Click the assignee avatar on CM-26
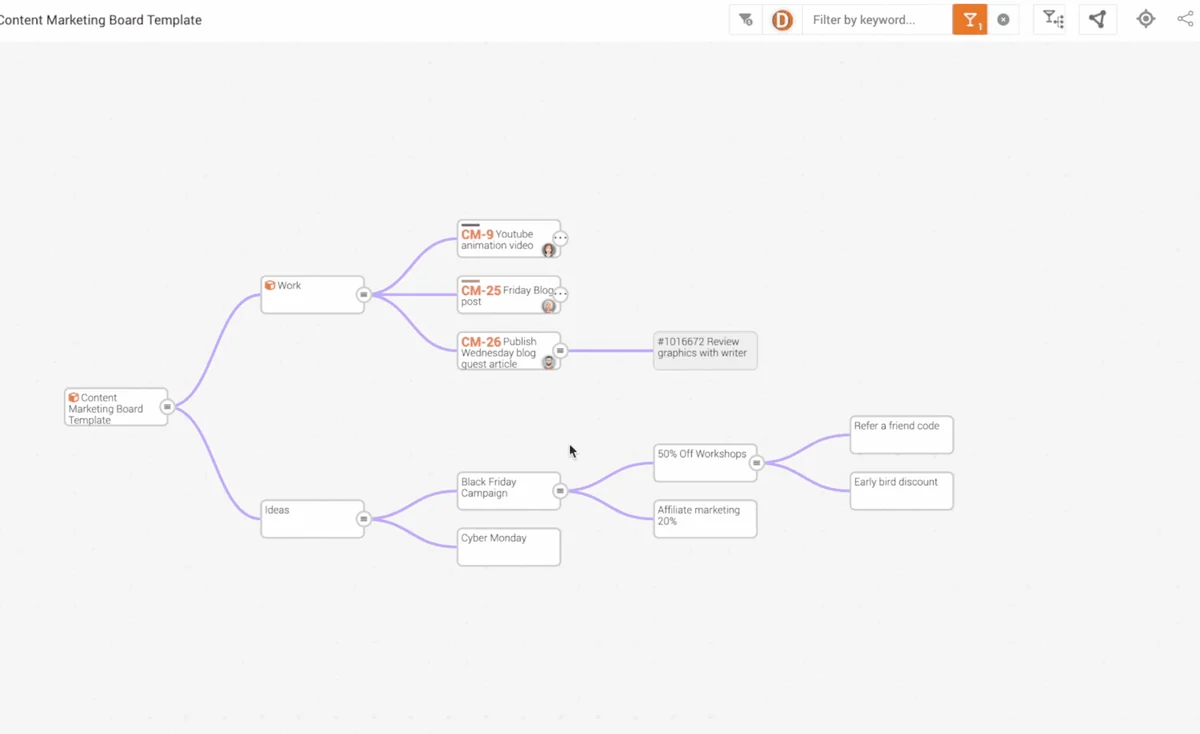Screen dimensions: 1200x734 click(x=549, y=362)
